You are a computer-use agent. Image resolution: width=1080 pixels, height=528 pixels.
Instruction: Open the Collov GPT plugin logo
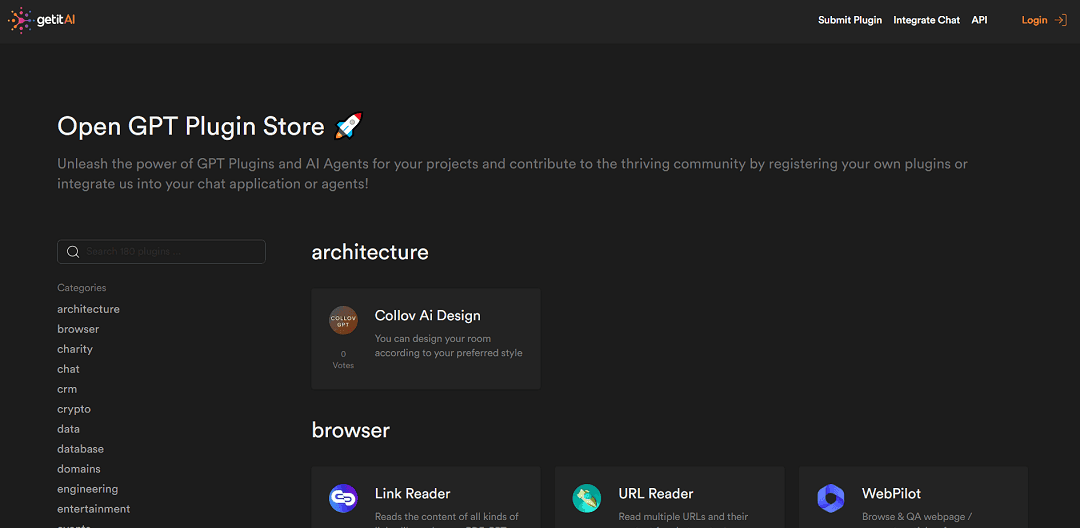click(x=343, y=320)
